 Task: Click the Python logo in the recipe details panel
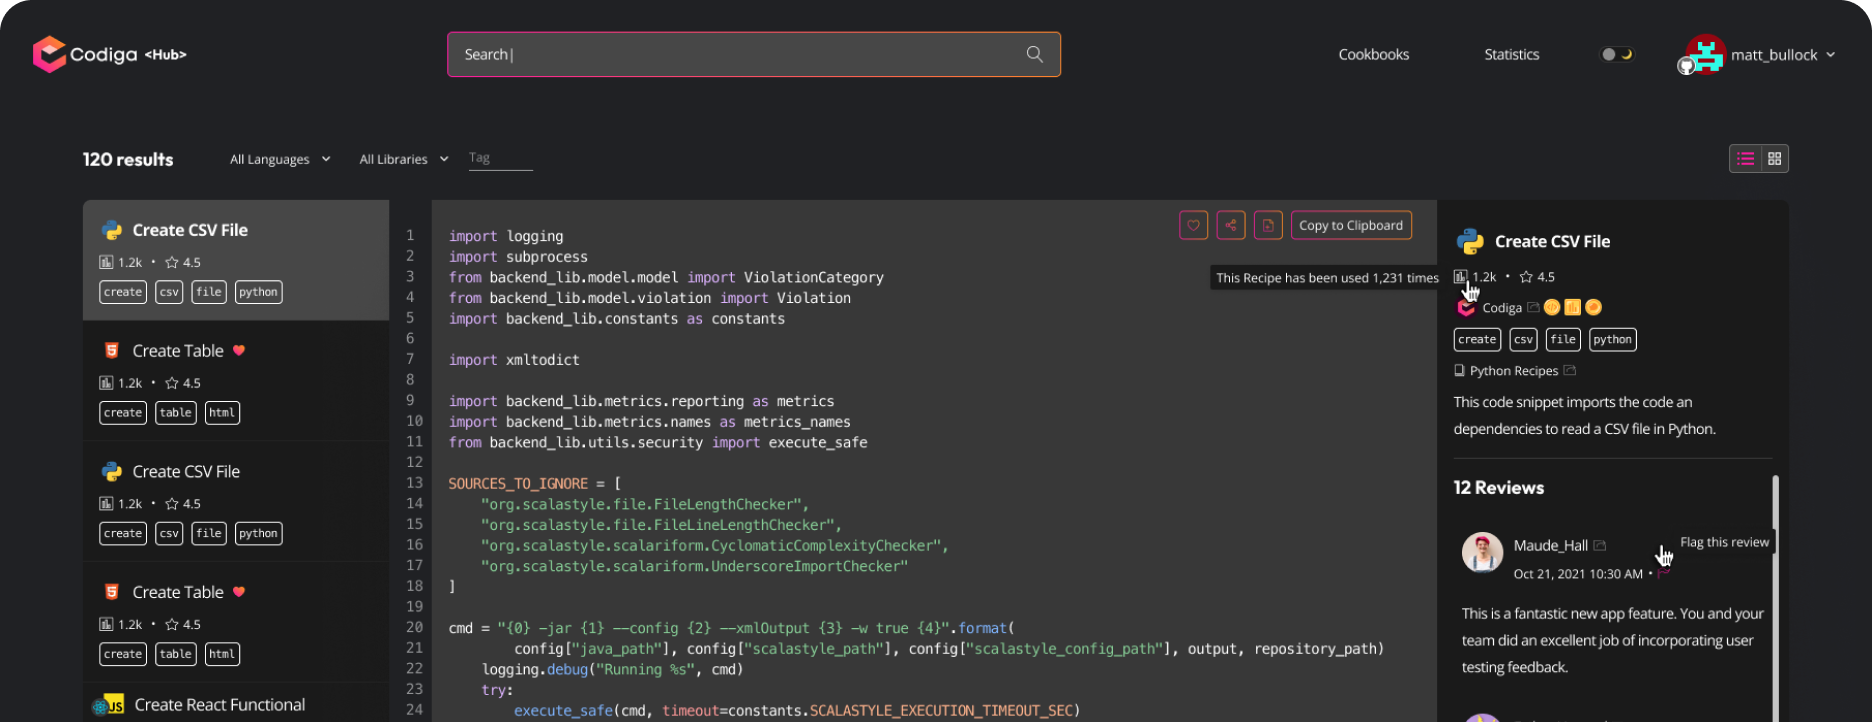coord(1469,241)
